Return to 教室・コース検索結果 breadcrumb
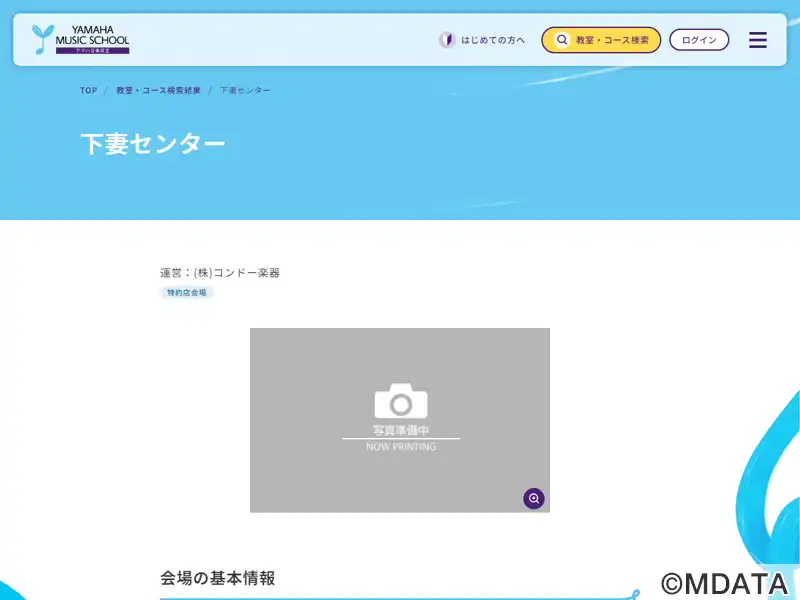Image resolution: width=800 pixels, height=600 pixels. point(158,91)
